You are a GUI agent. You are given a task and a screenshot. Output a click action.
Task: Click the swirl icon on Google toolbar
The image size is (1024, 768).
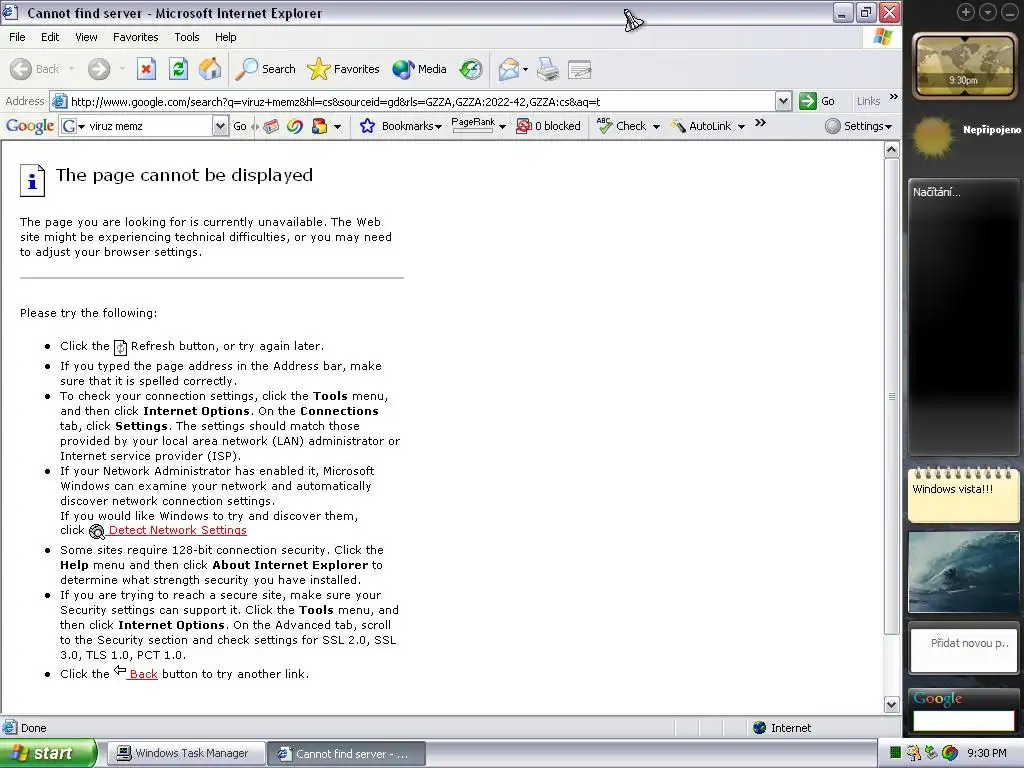point(295,126)
